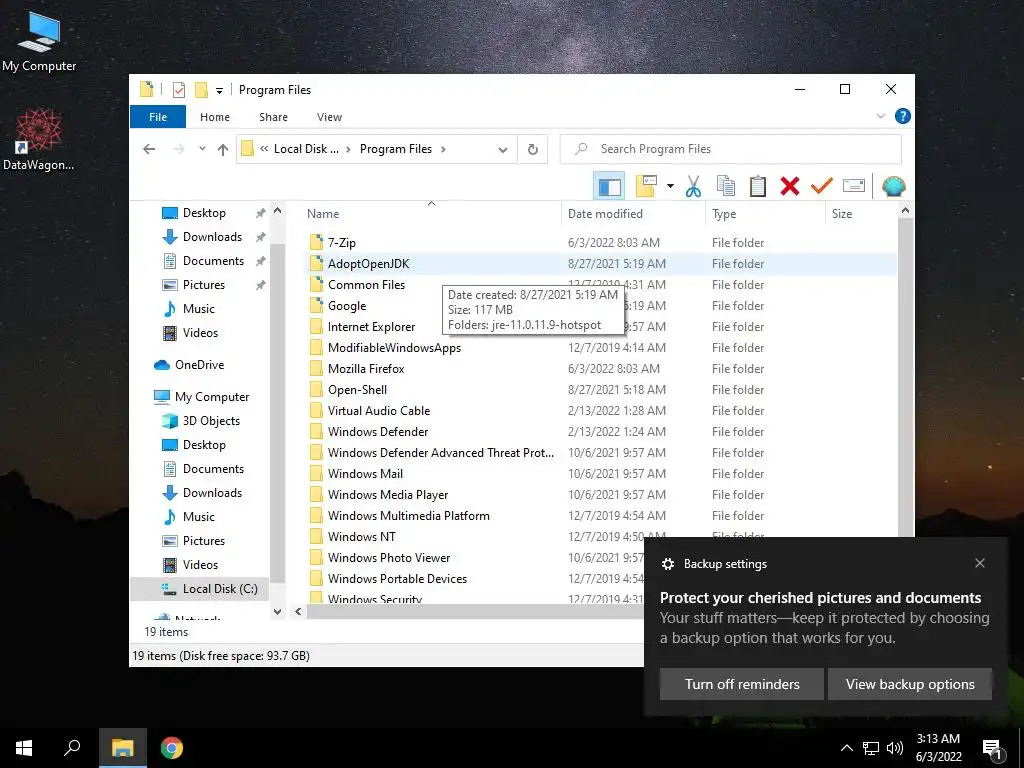Switch to the Share ribbon tab

point(273,117)
